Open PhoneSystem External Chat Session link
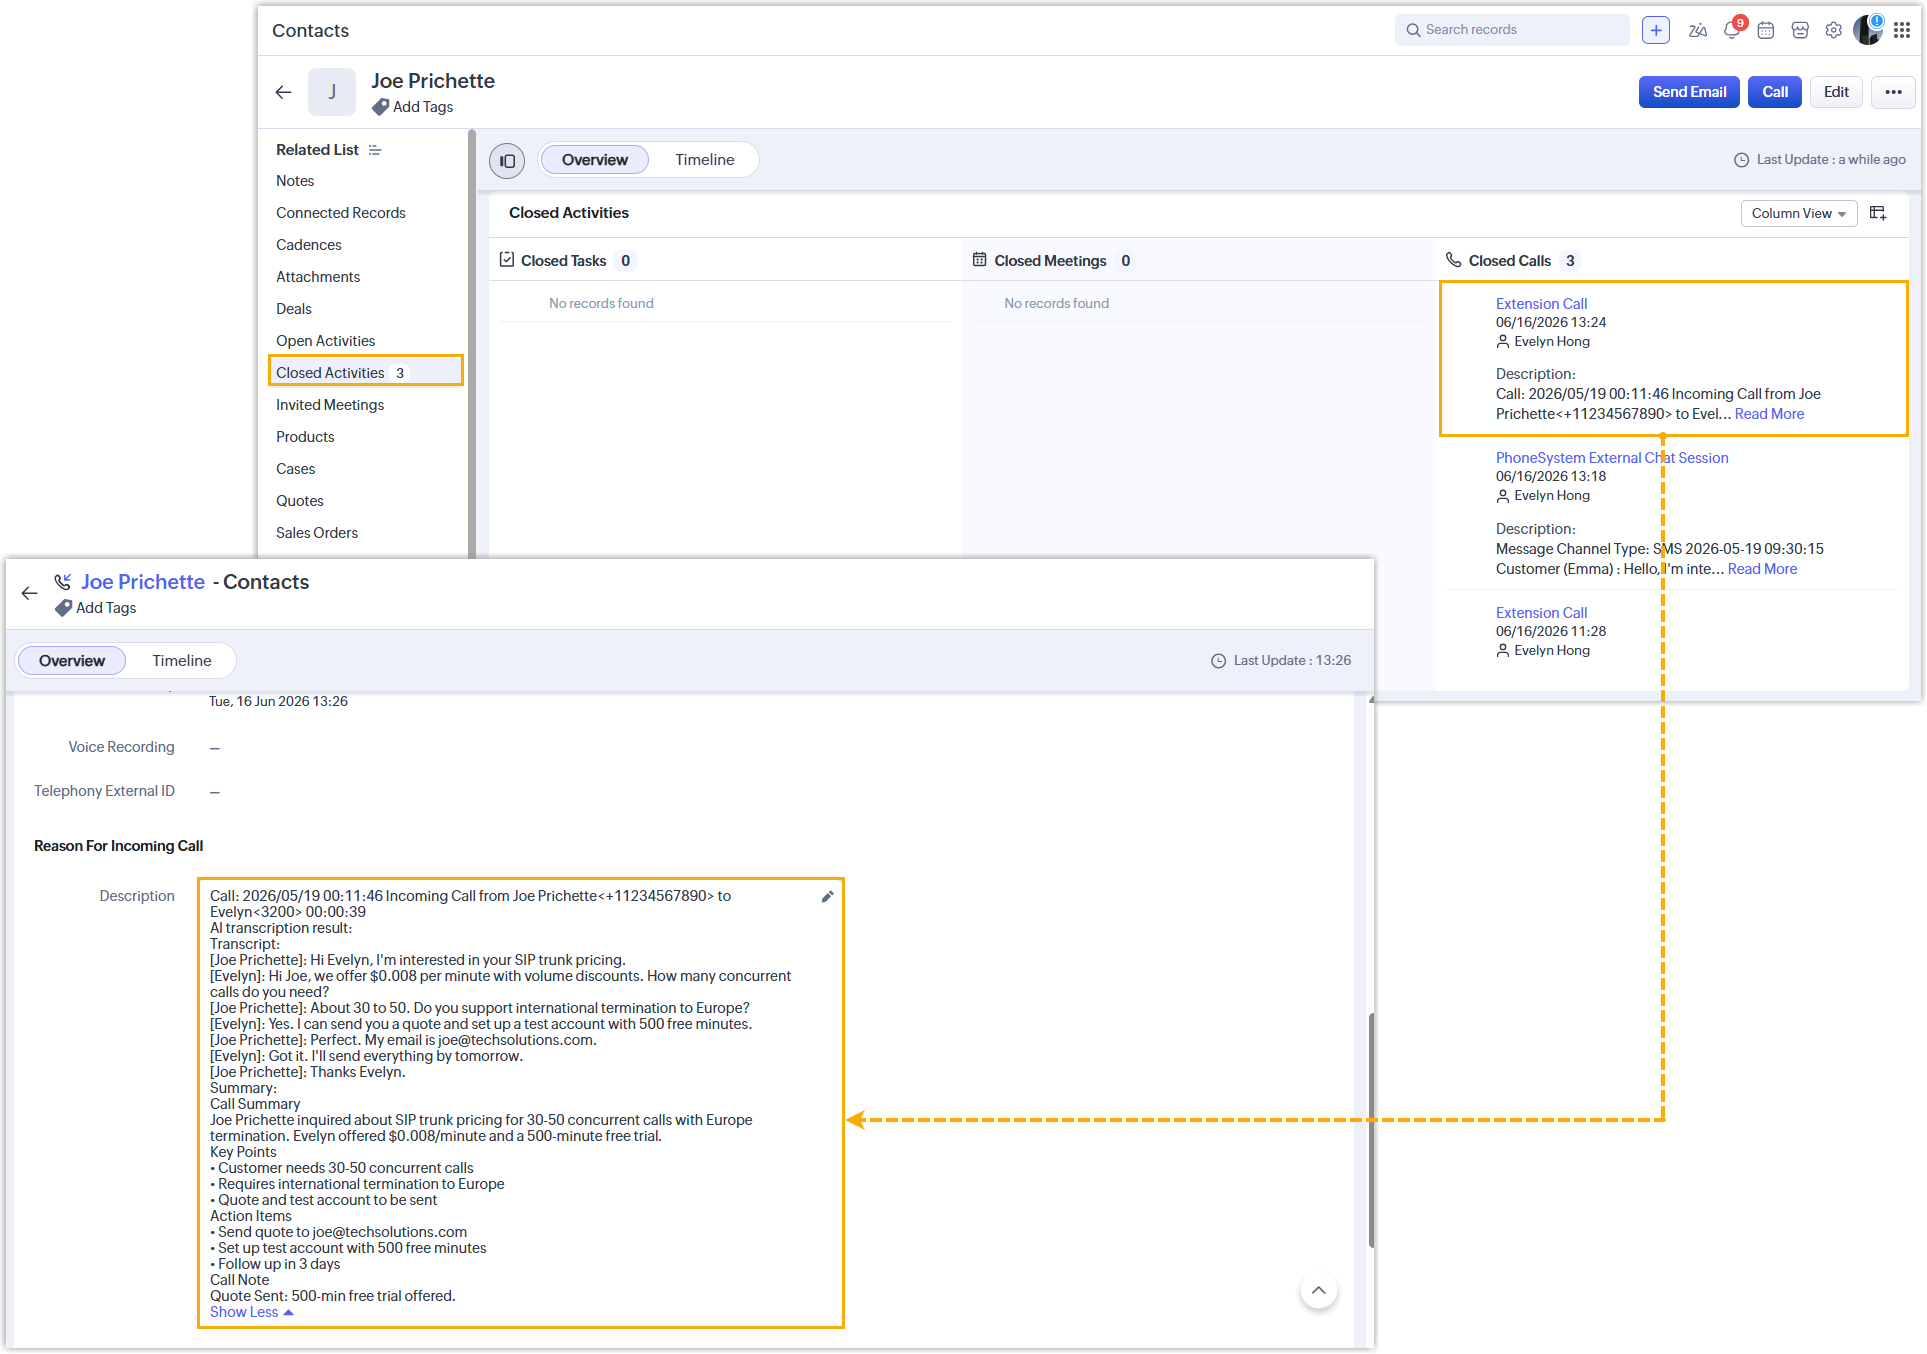This screenshot has height=1354, width=1927. click(x=1612, y=458)
